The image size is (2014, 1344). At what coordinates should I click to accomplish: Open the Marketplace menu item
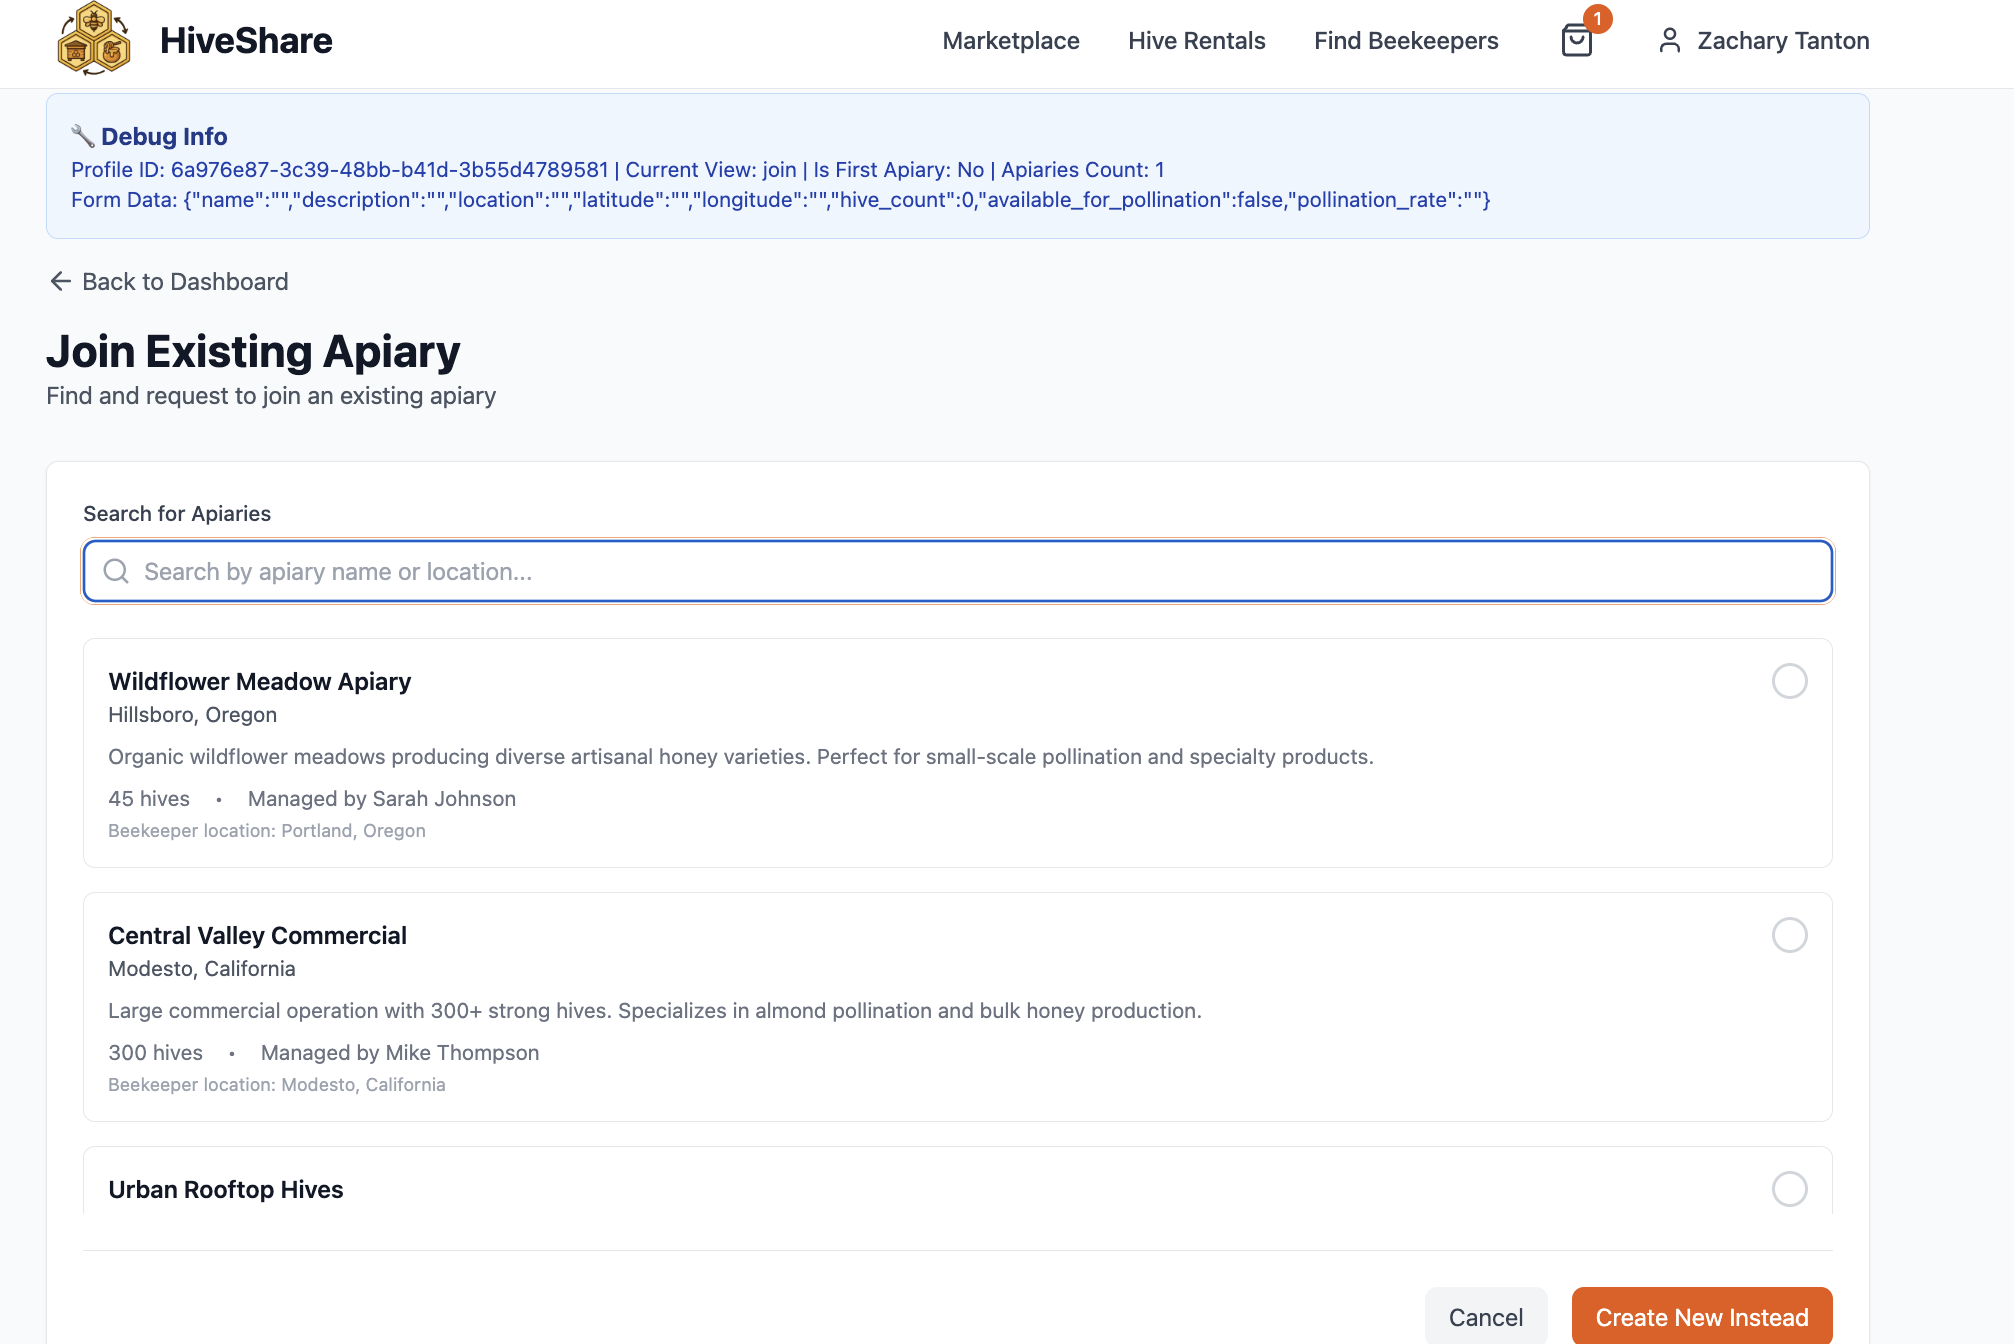(x=1010, y=41)
